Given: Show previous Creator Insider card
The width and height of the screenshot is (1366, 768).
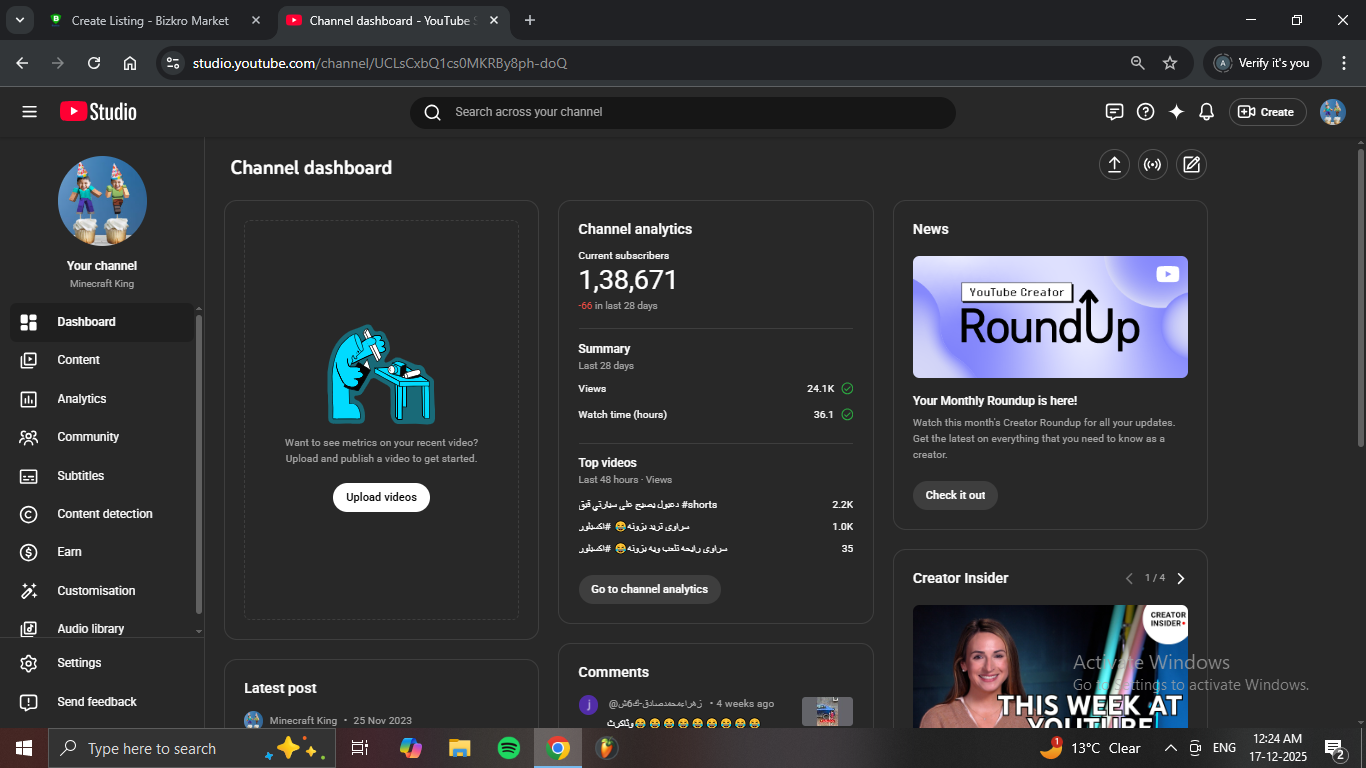Looking at the screenshot, I should tap(1129, 579).
